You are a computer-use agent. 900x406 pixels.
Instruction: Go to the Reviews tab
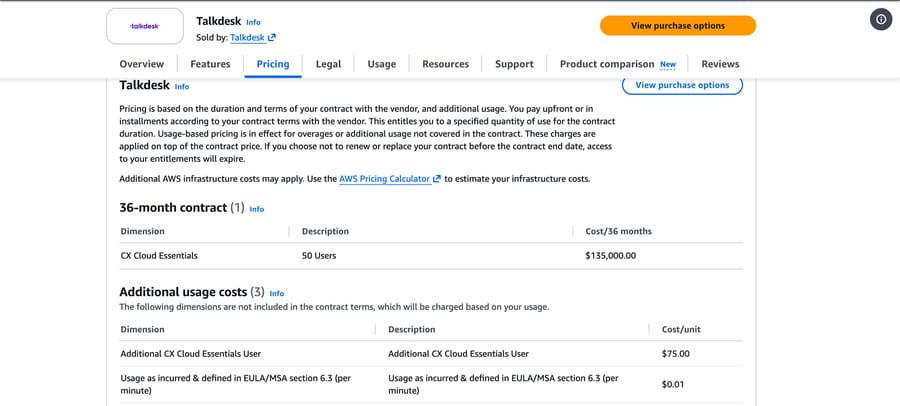click(720, 64)
